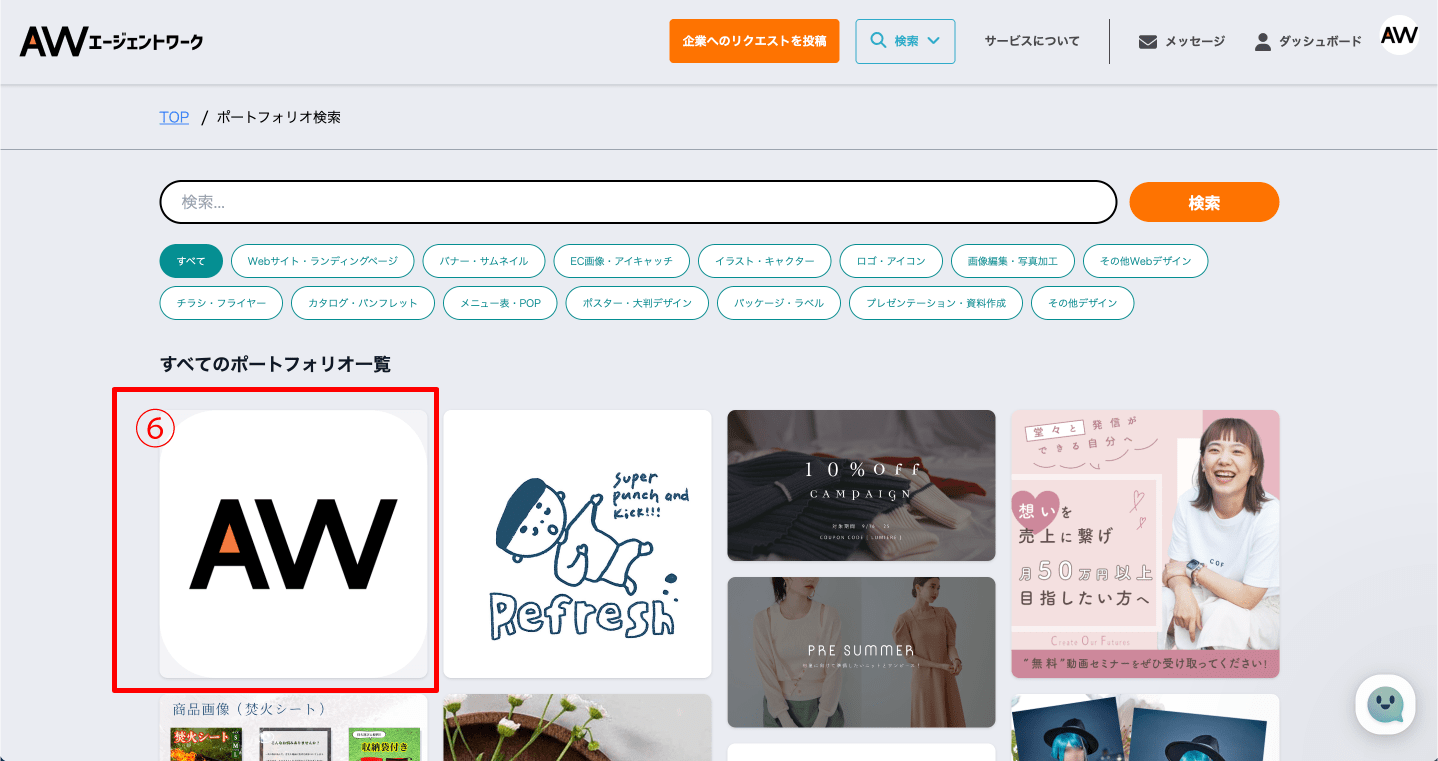Follow the TOP breadcrumb link

pos(174,117)
